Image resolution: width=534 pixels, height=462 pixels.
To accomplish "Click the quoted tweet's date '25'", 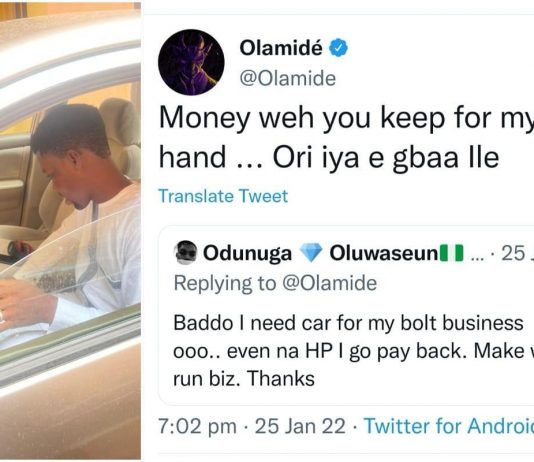I will click(513, 253).
